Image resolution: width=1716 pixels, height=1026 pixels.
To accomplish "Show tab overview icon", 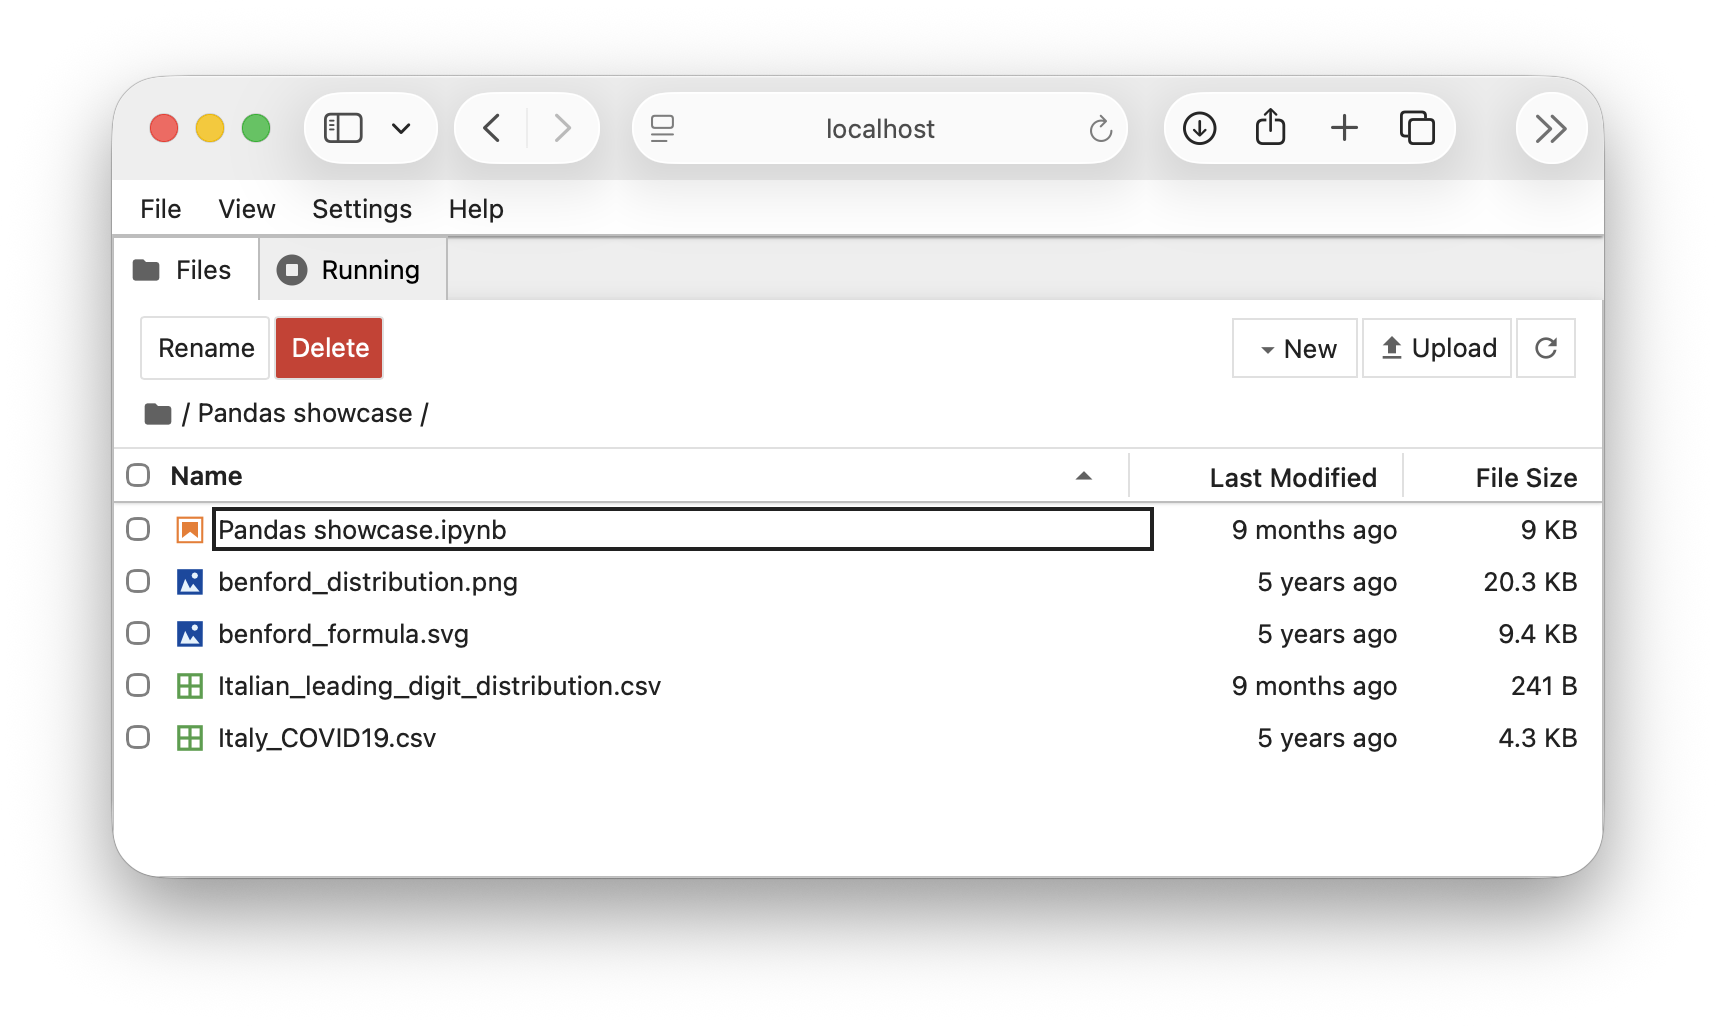I will point(1417,128).
